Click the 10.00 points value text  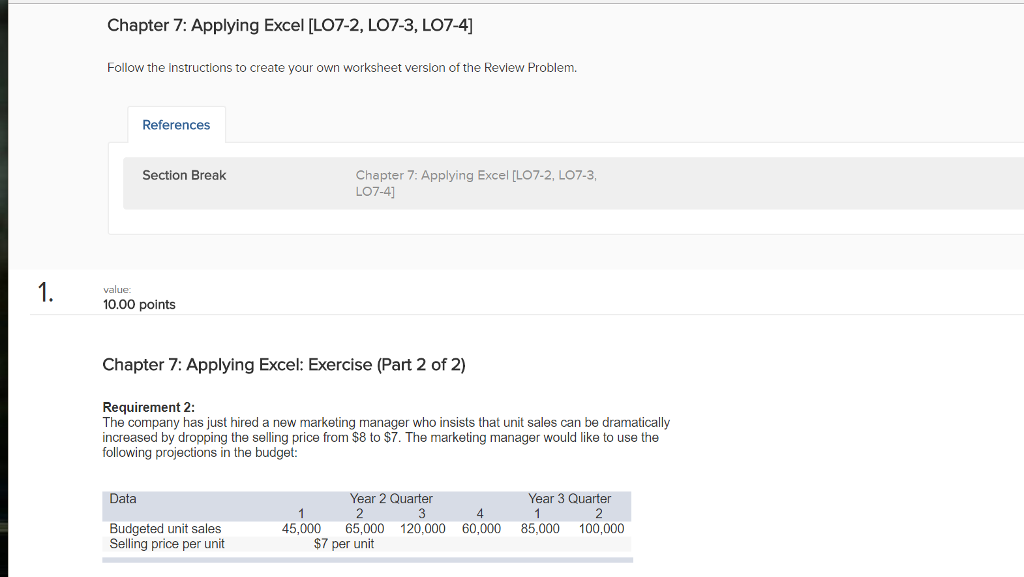point(137,304)
